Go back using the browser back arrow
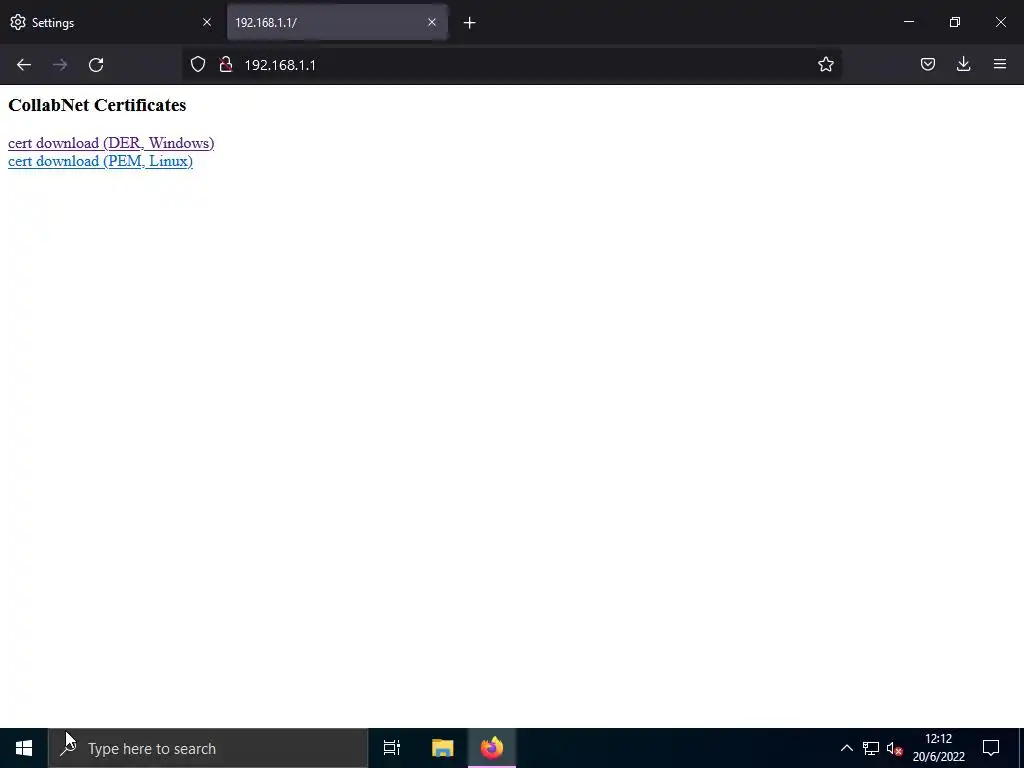Image resolution: width=1024 pixels, height=768 pixels. click(x=24, y=65)
